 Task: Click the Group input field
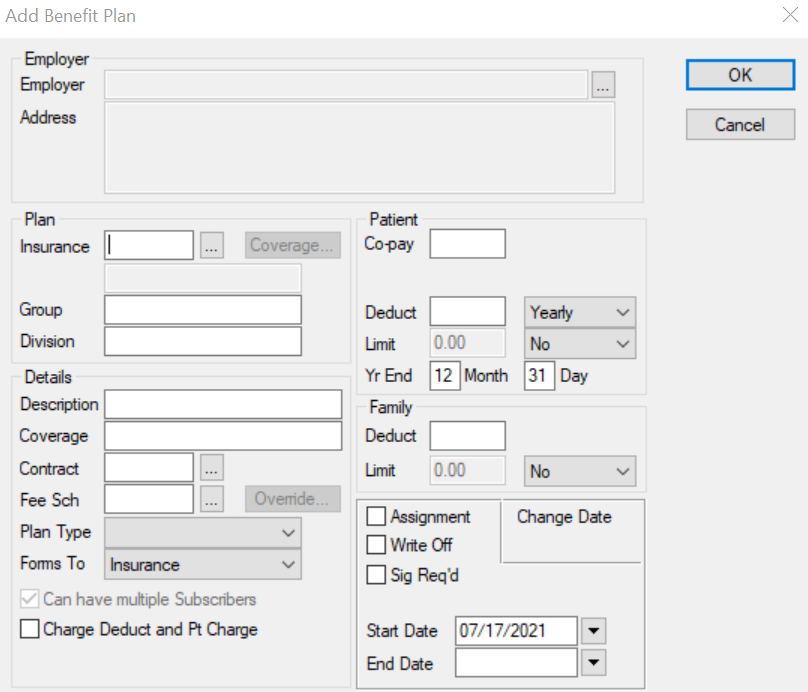tap(202, 310)
